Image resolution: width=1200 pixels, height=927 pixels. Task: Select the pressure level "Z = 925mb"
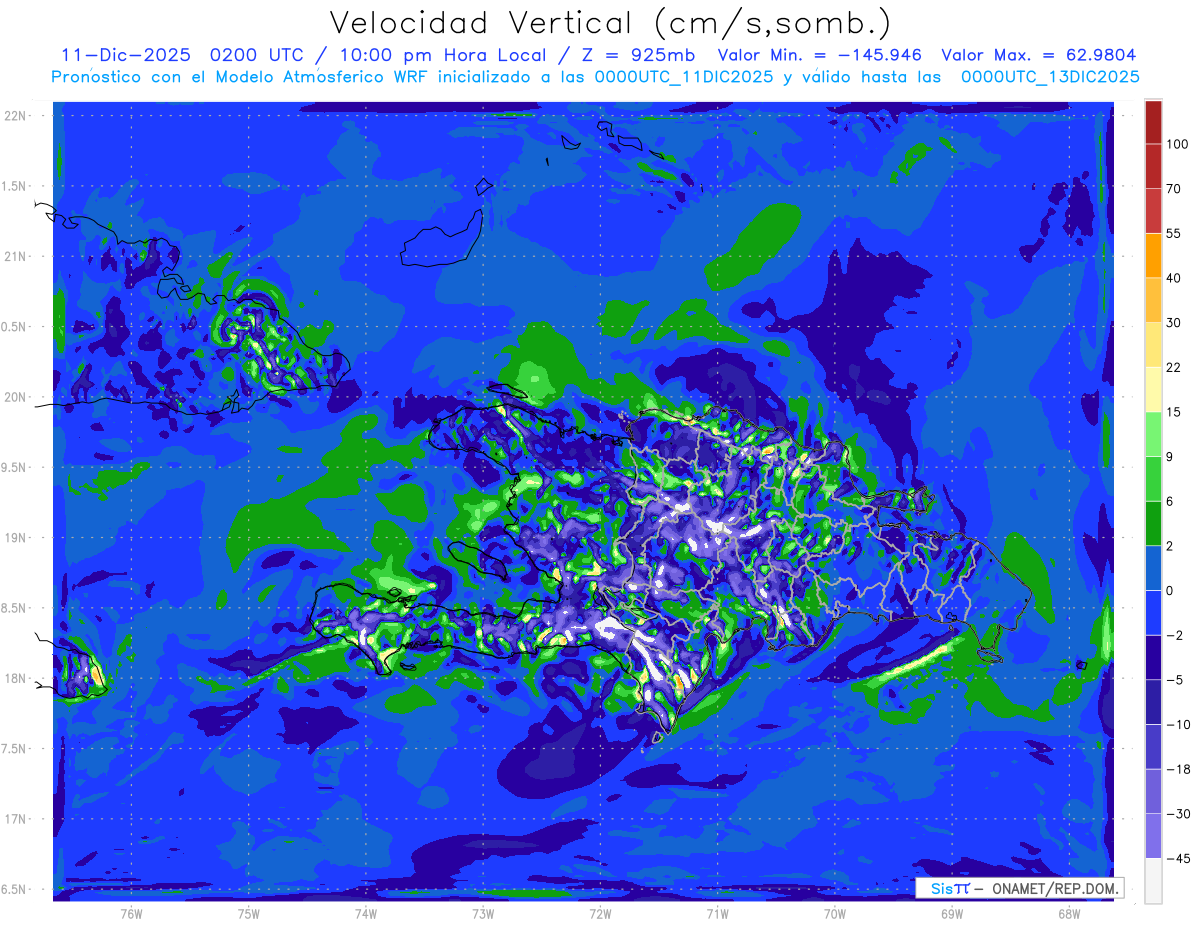pyautogui.click(x=639, y=55)
